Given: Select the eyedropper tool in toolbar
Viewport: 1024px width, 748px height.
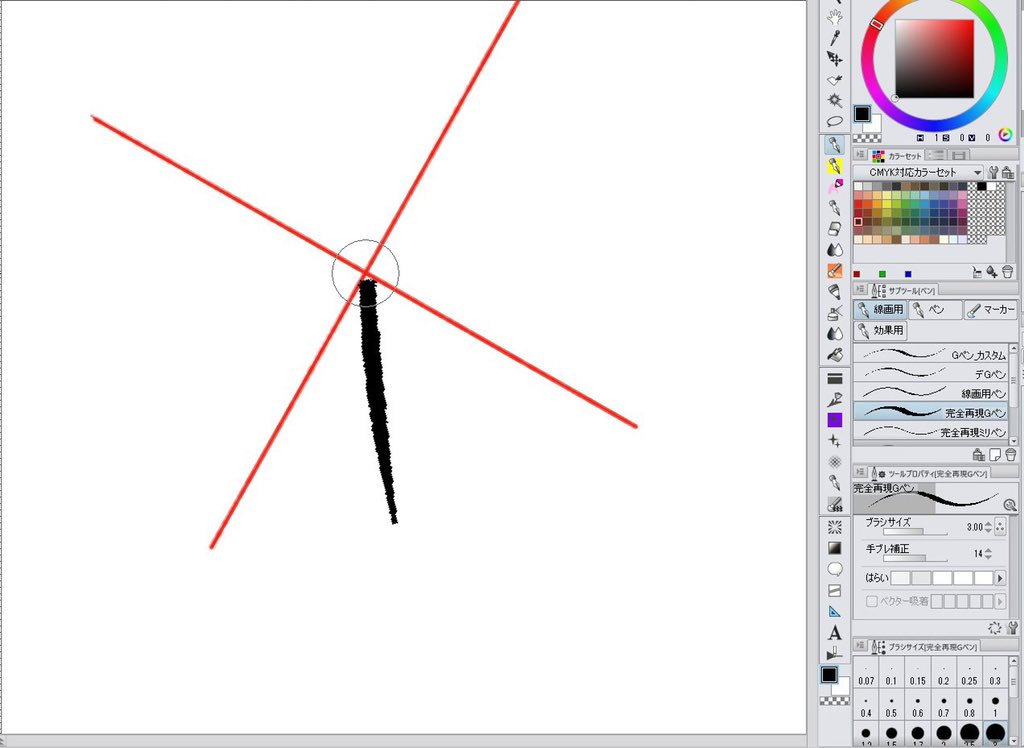Looking at the screenshot, I should pyautogui.click(x=835, y=37).
